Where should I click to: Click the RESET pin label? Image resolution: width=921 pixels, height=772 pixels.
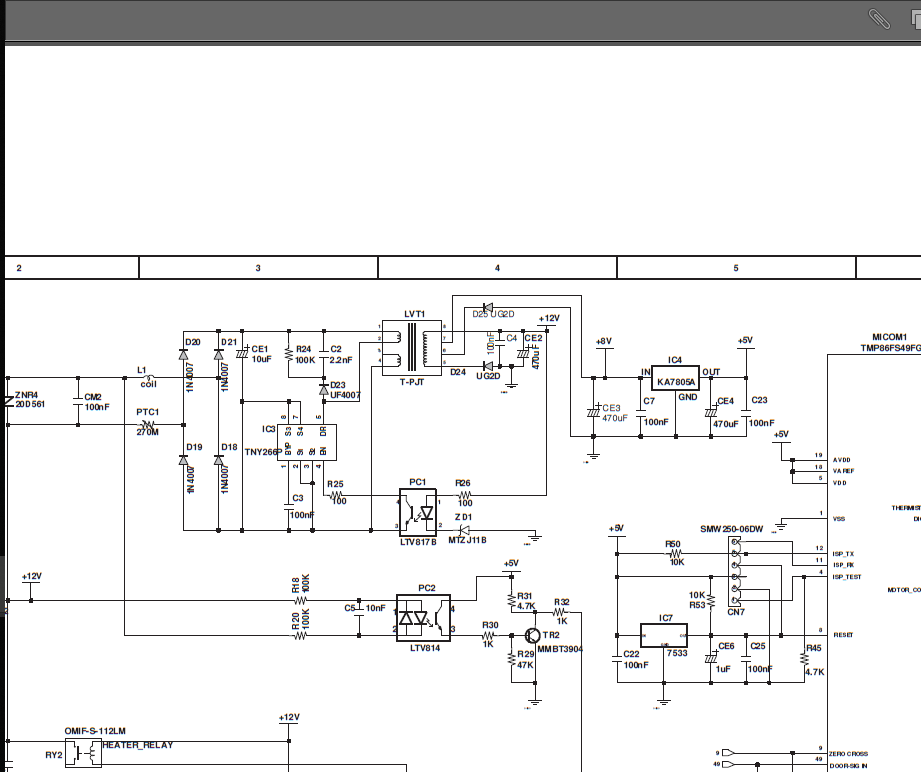(x=843, y=635)
